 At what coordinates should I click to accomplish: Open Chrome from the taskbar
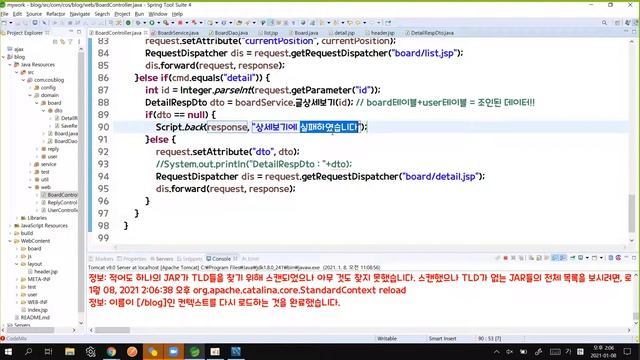click(x=111, y=351)
